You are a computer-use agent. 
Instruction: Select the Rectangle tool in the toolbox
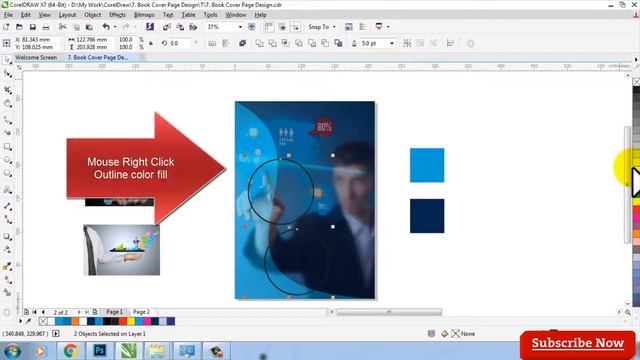click(x=7, y=147)
